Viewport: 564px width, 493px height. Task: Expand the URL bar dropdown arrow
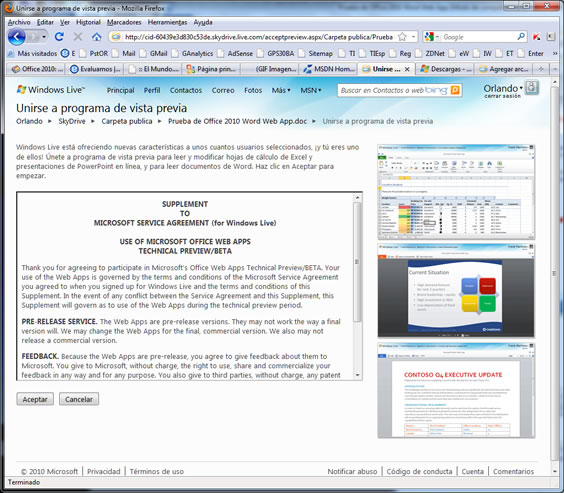point(413,37)
